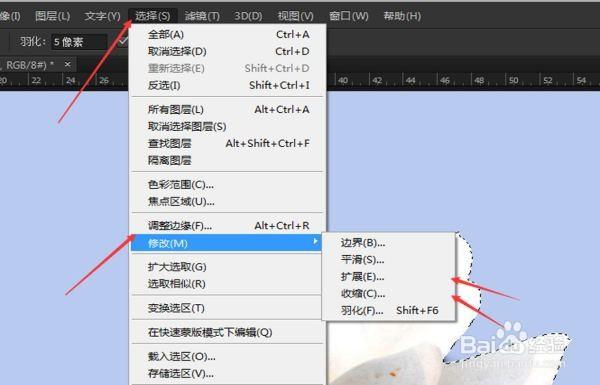The image size is (600, 385).
Task: Open the 视图(V) menu
Action: [x=295, y=16]
